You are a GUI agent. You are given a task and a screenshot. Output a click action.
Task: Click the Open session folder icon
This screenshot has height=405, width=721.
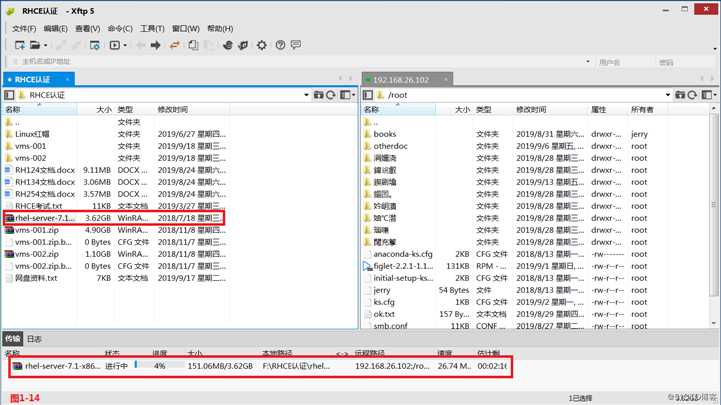click(x=35, y=45)
